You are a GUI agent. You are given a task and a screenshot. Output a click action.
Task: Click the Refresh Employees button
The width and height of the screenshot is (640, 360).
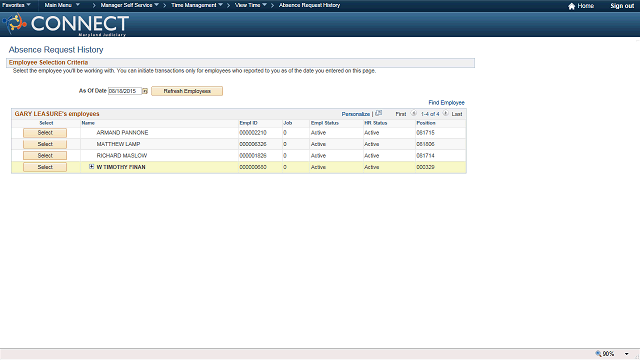pos(187,91)
